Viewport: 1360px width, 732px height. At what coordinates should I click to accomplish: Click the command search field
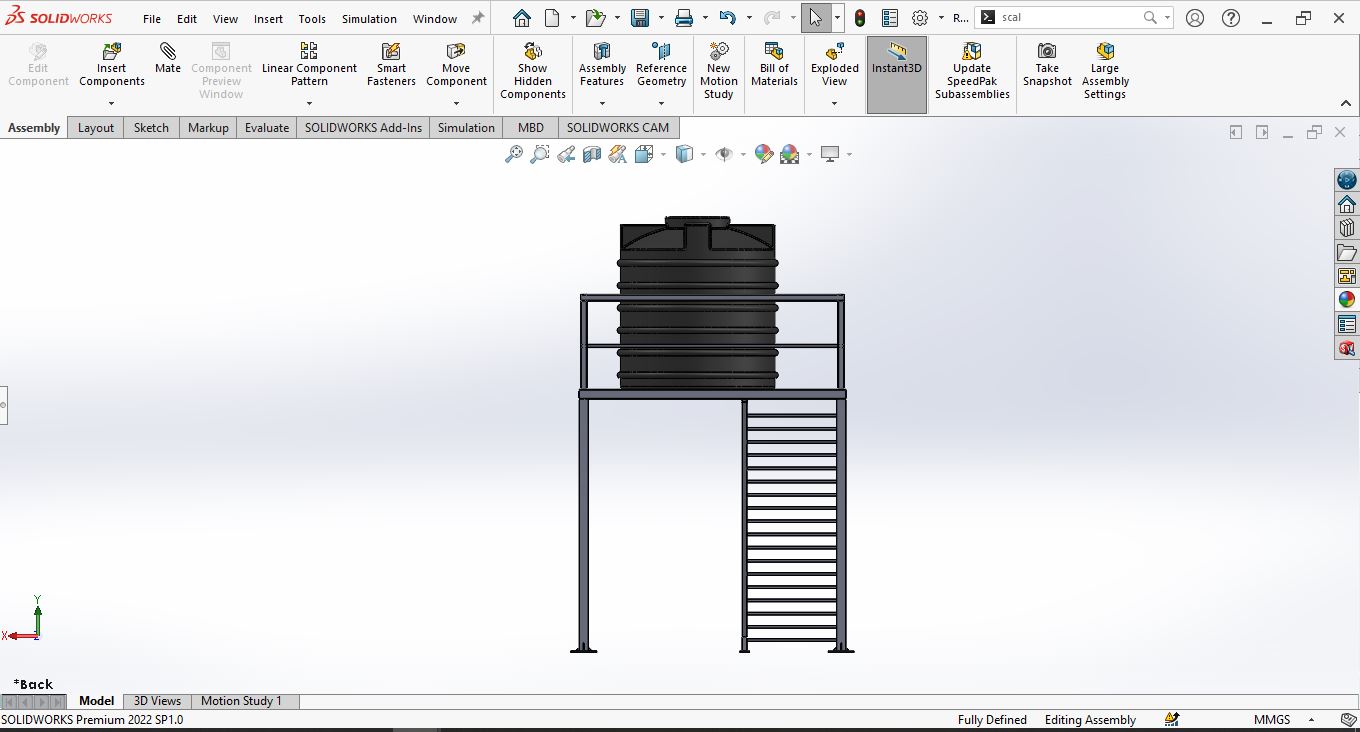tap(1070, 18)
